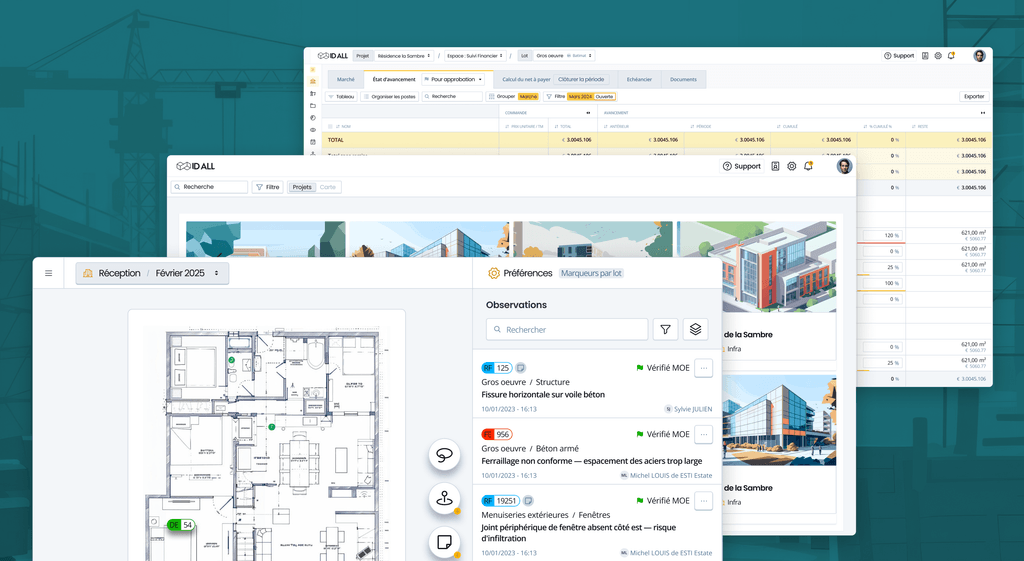This screenshot has height=561, width=1024.
Task: Open the more options for observation 19251
Action: tap(703, 501)
